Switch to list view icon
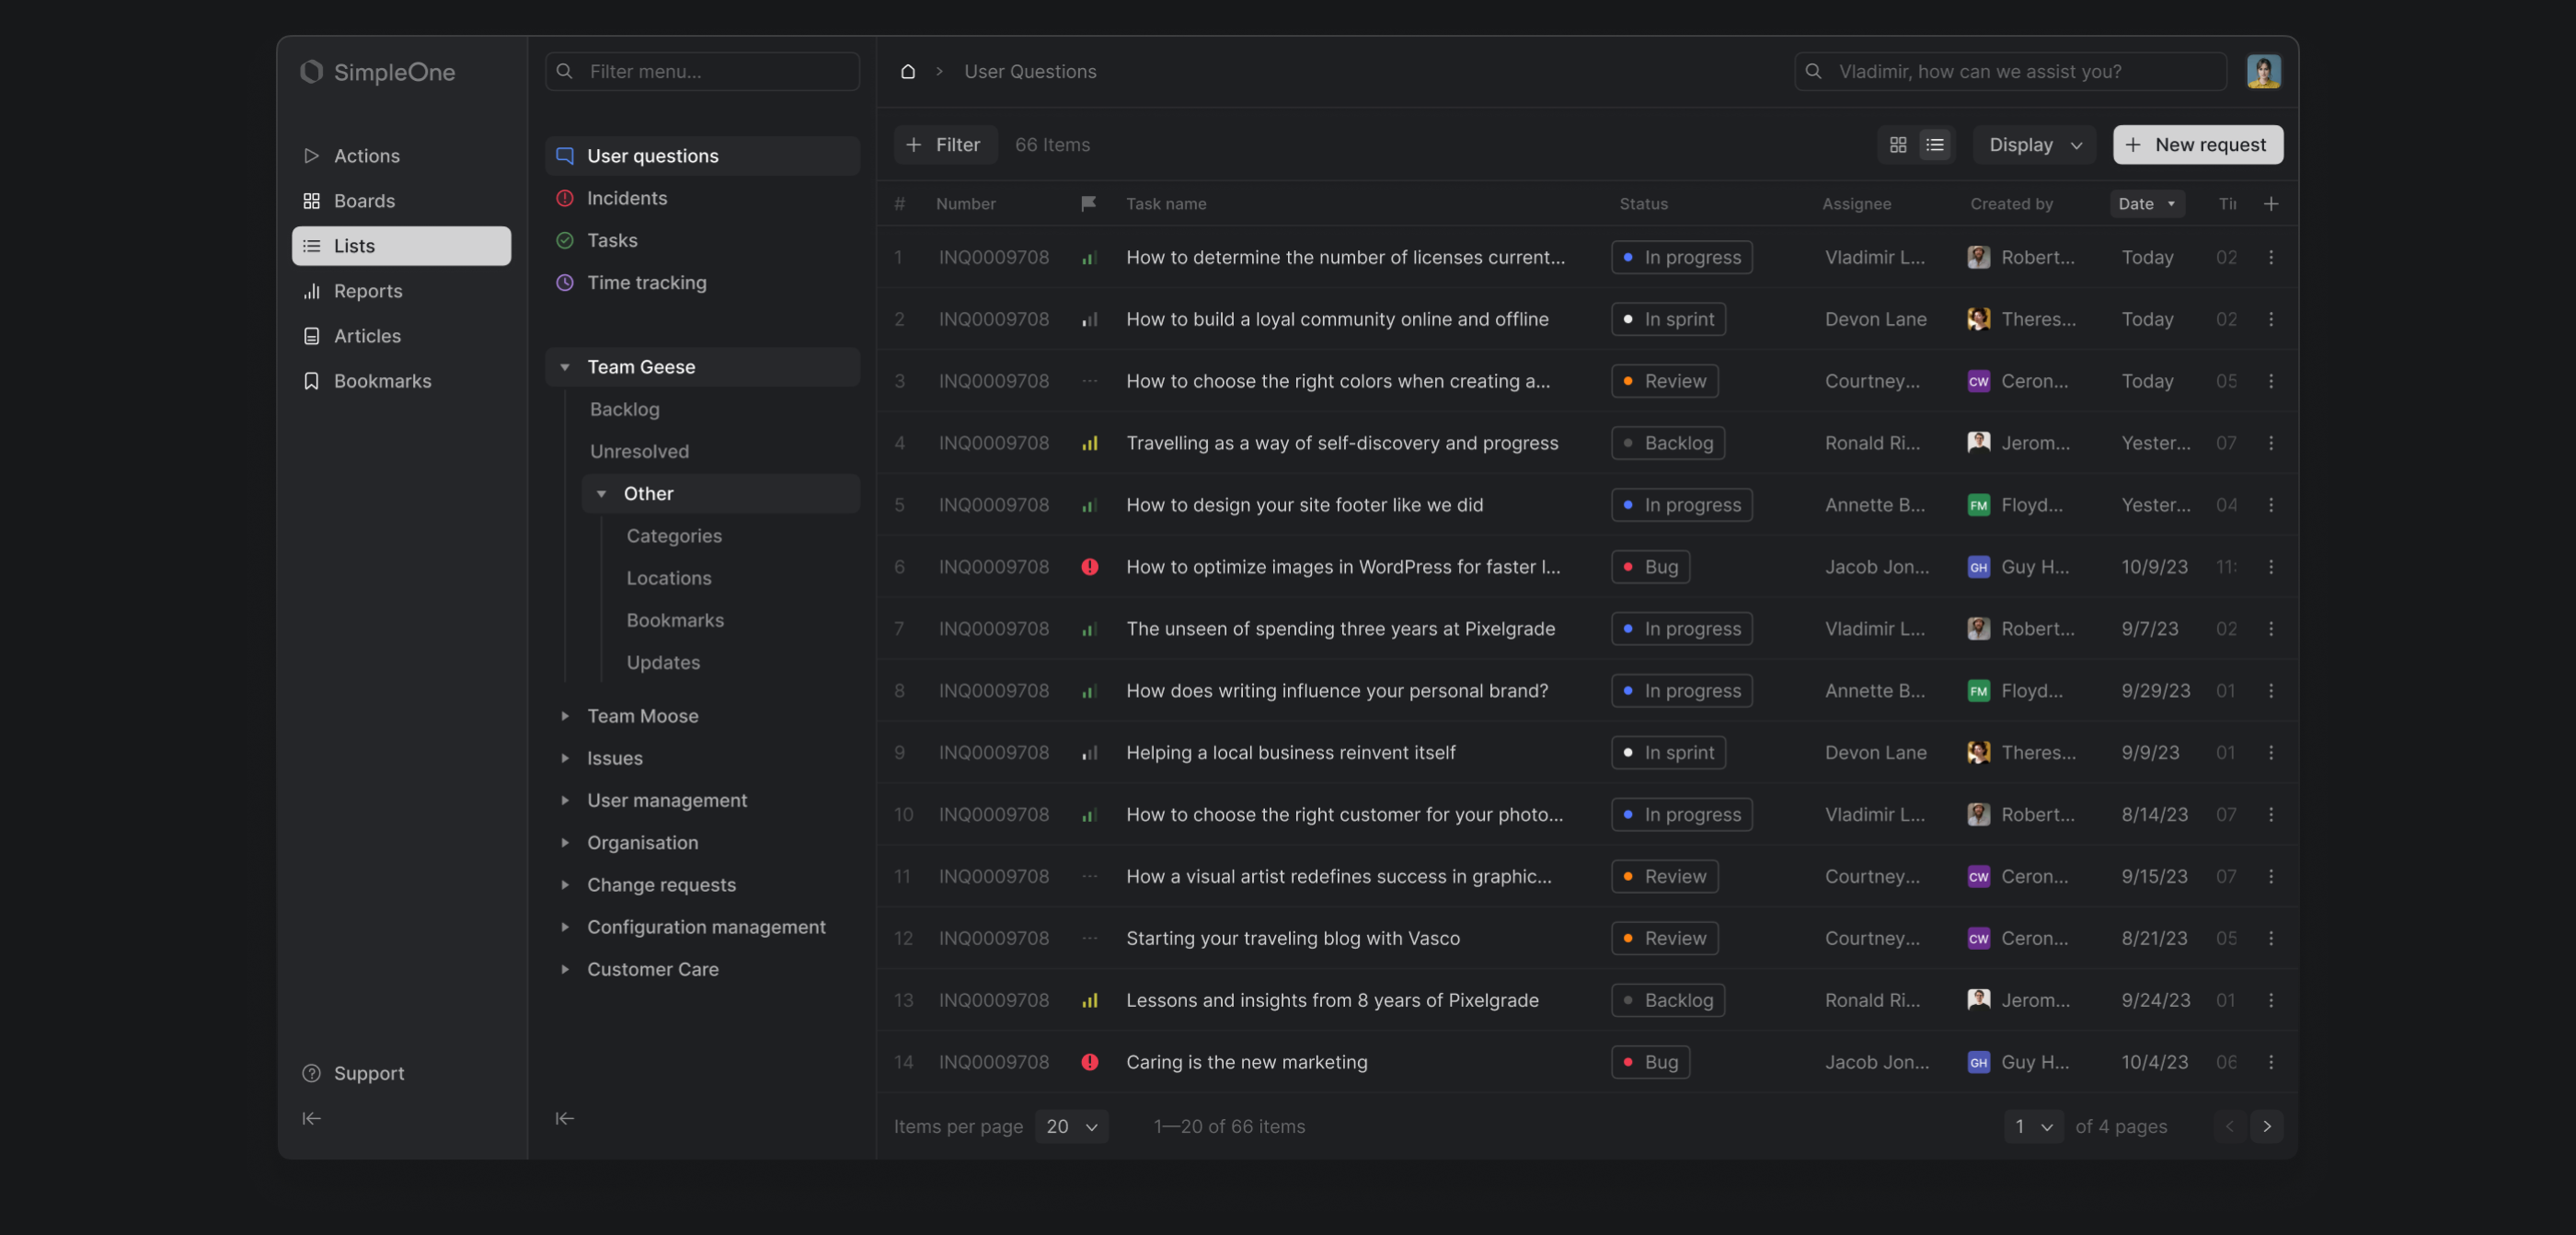The height and width of the screenshot is (1235, 2576). tap(1934, 145)
